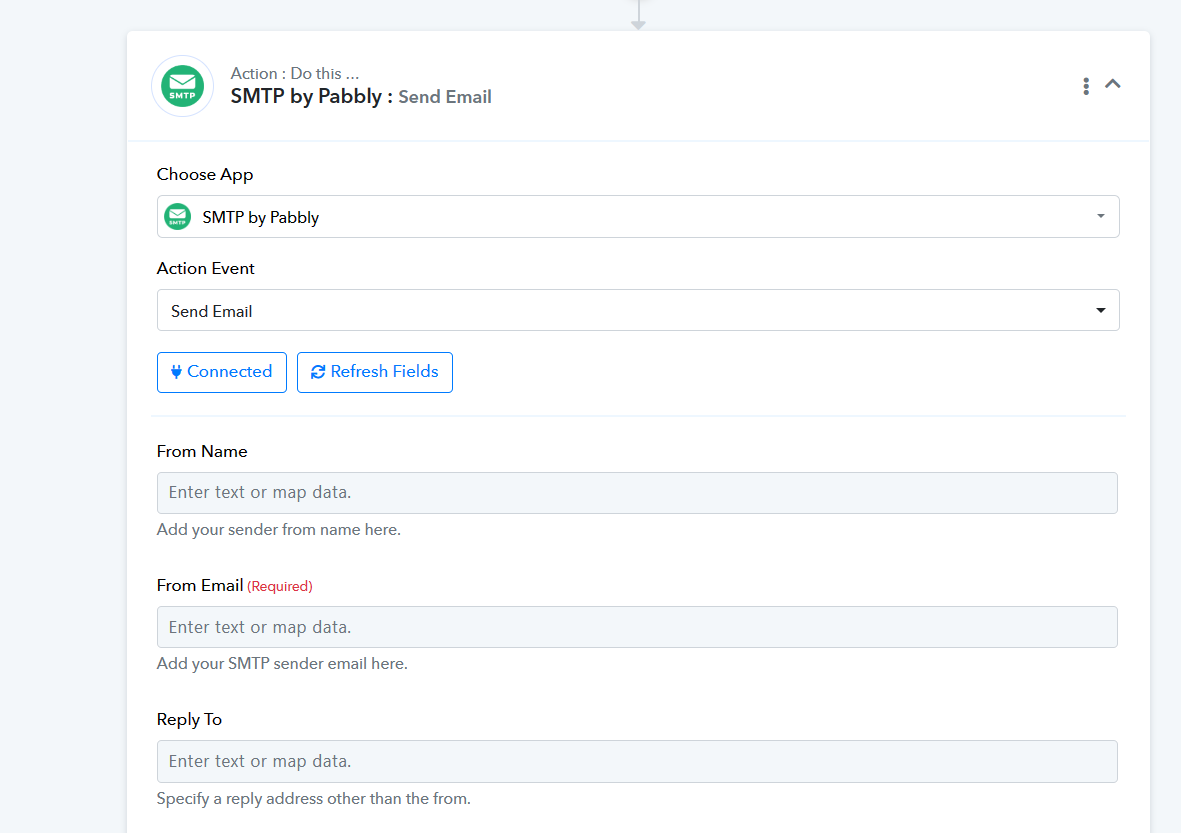Click the 'Add your sender from name here.' hint
Viewport: 1181px width, 833px height.
pos(279,529)
